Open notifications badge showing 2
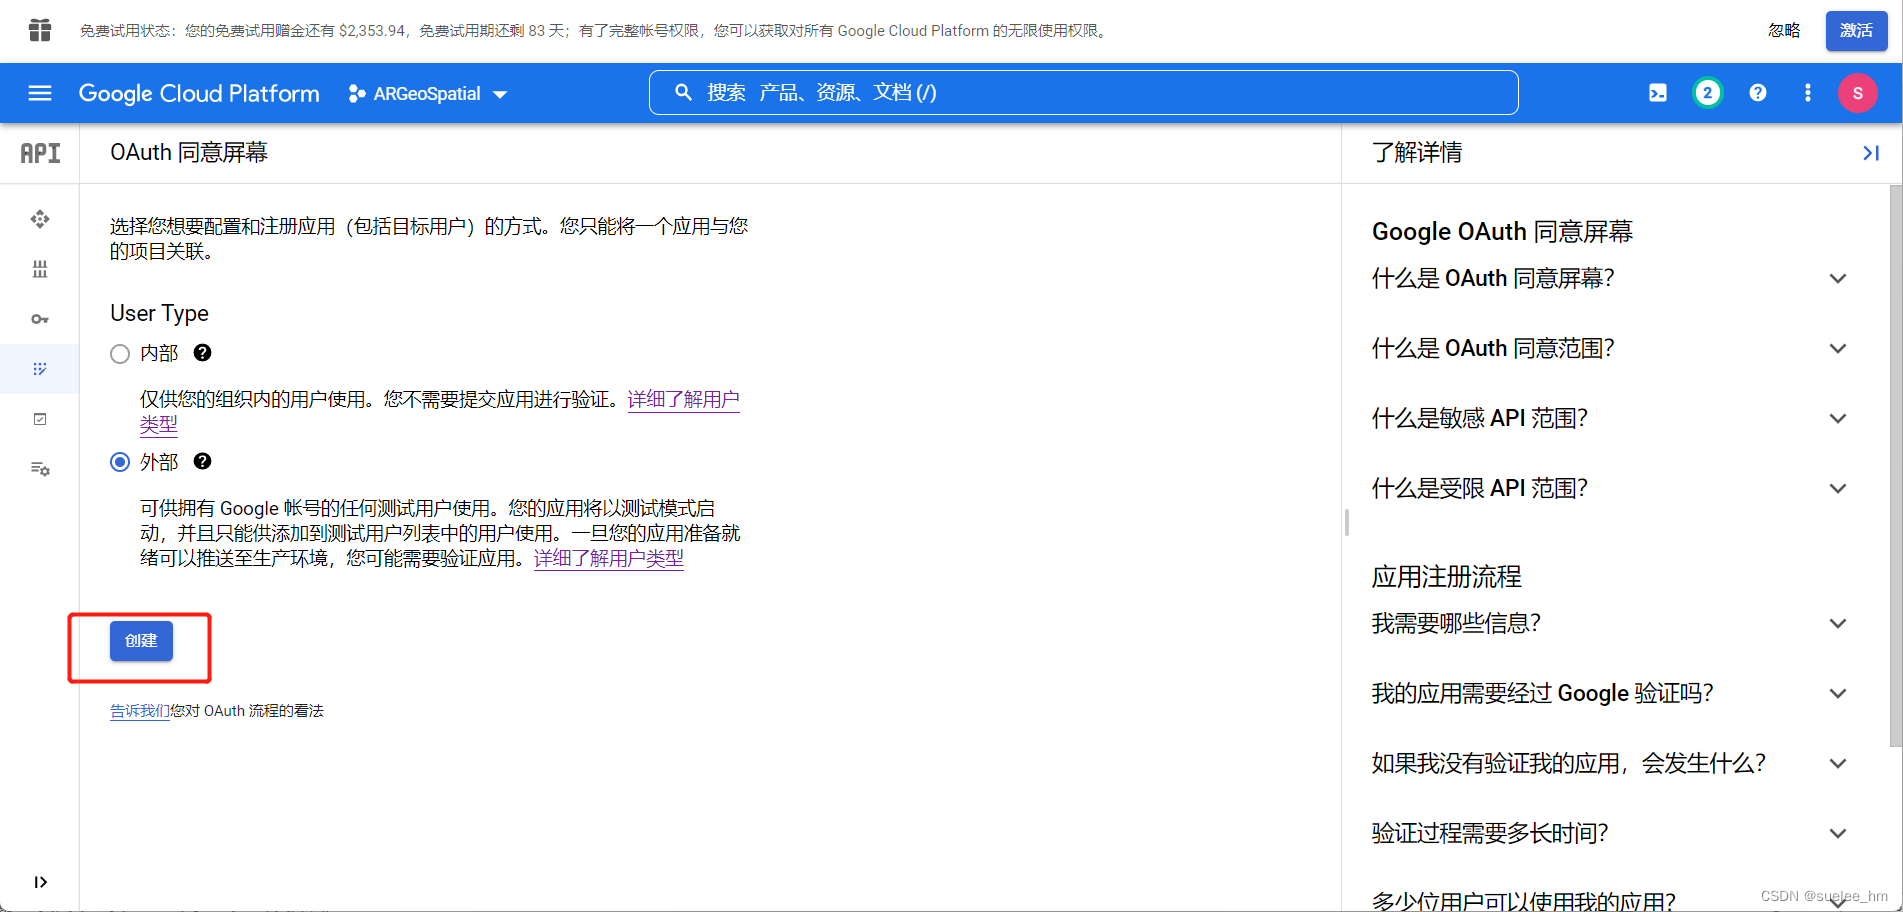1903x912 pixels. coord(1707,93)
